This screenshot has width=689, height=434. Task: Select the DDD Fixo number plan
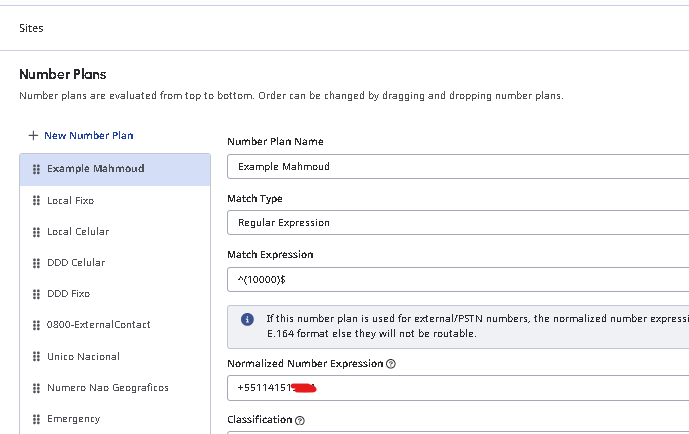68,294
